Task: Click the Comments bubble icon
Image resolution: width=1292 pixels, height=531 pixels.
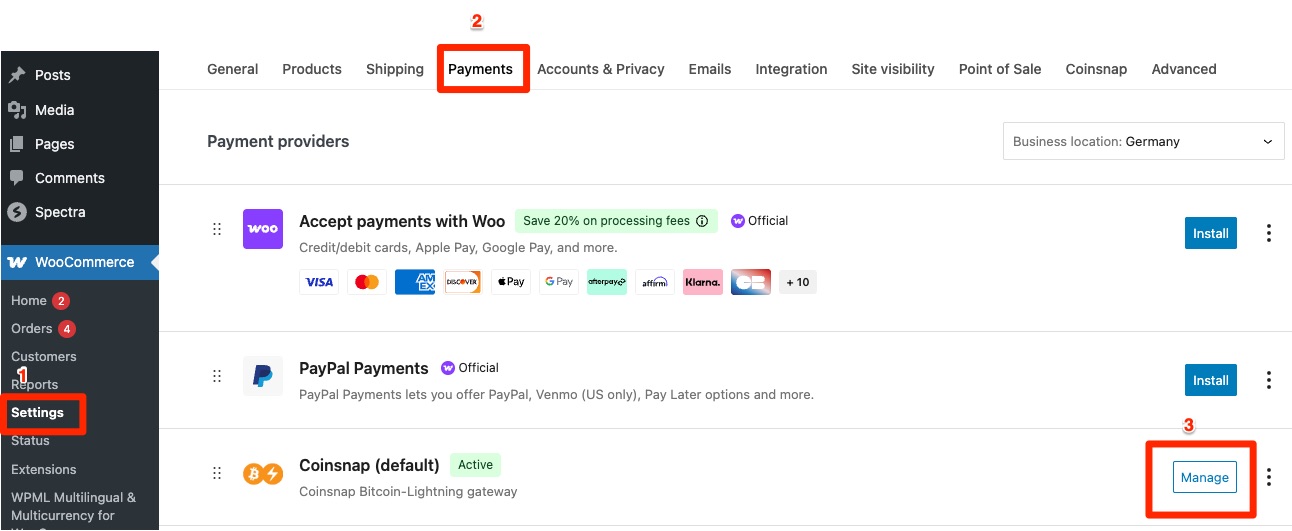Action: coord(17,178)
